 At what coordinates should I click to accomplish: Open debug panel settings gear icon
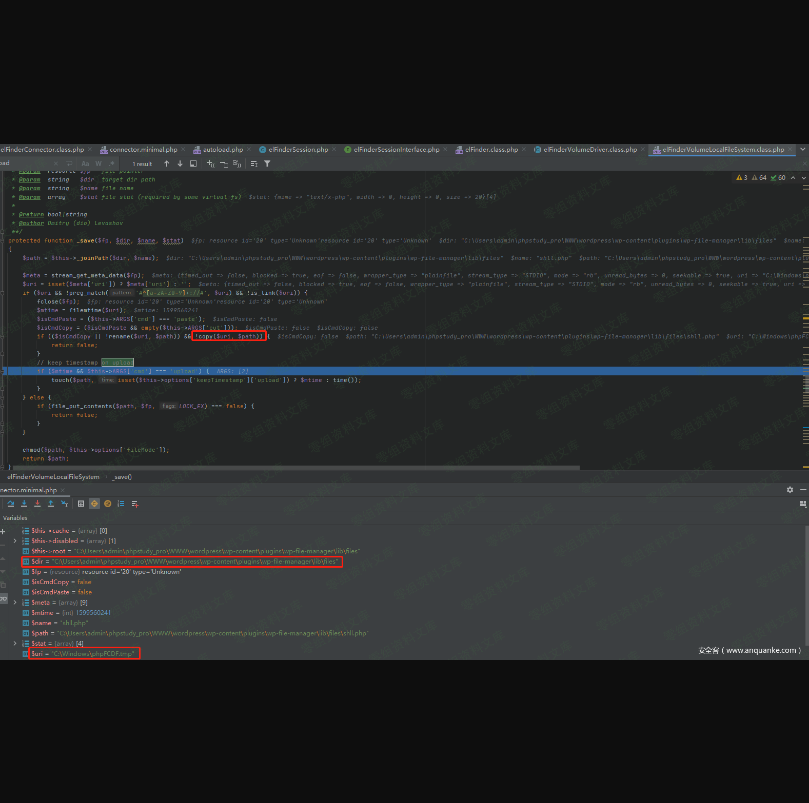tap(789, 490)
